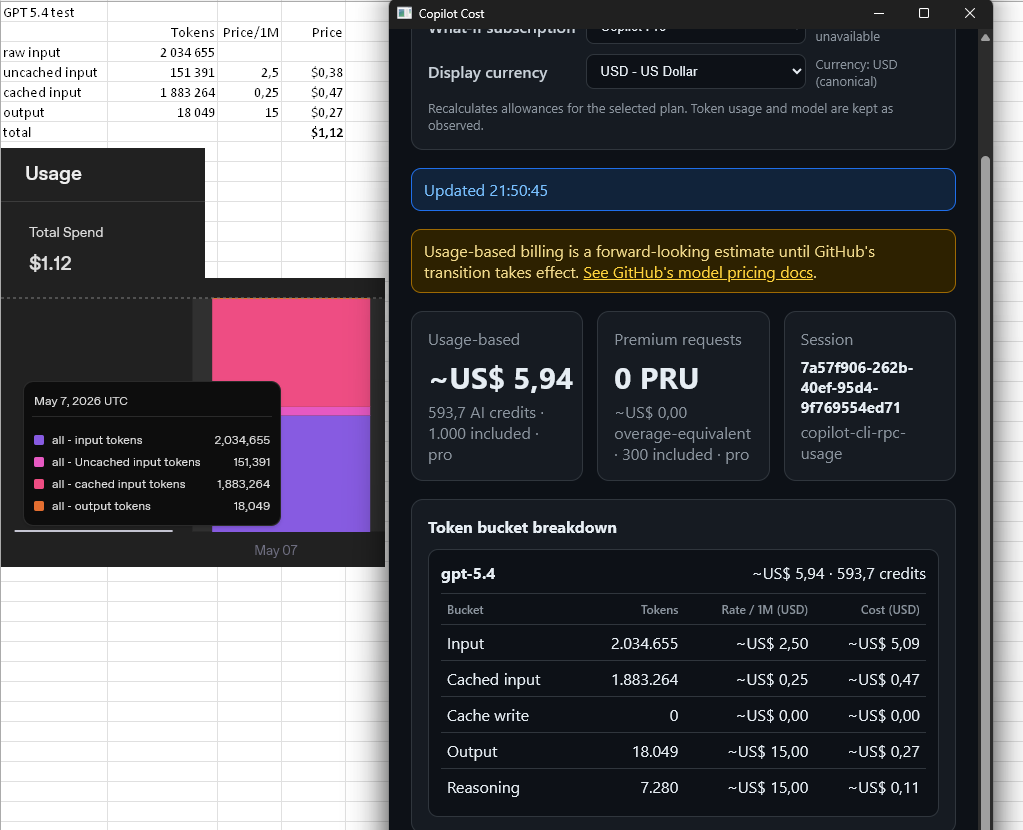Open the Display currency dropdown

coord(695,71)
